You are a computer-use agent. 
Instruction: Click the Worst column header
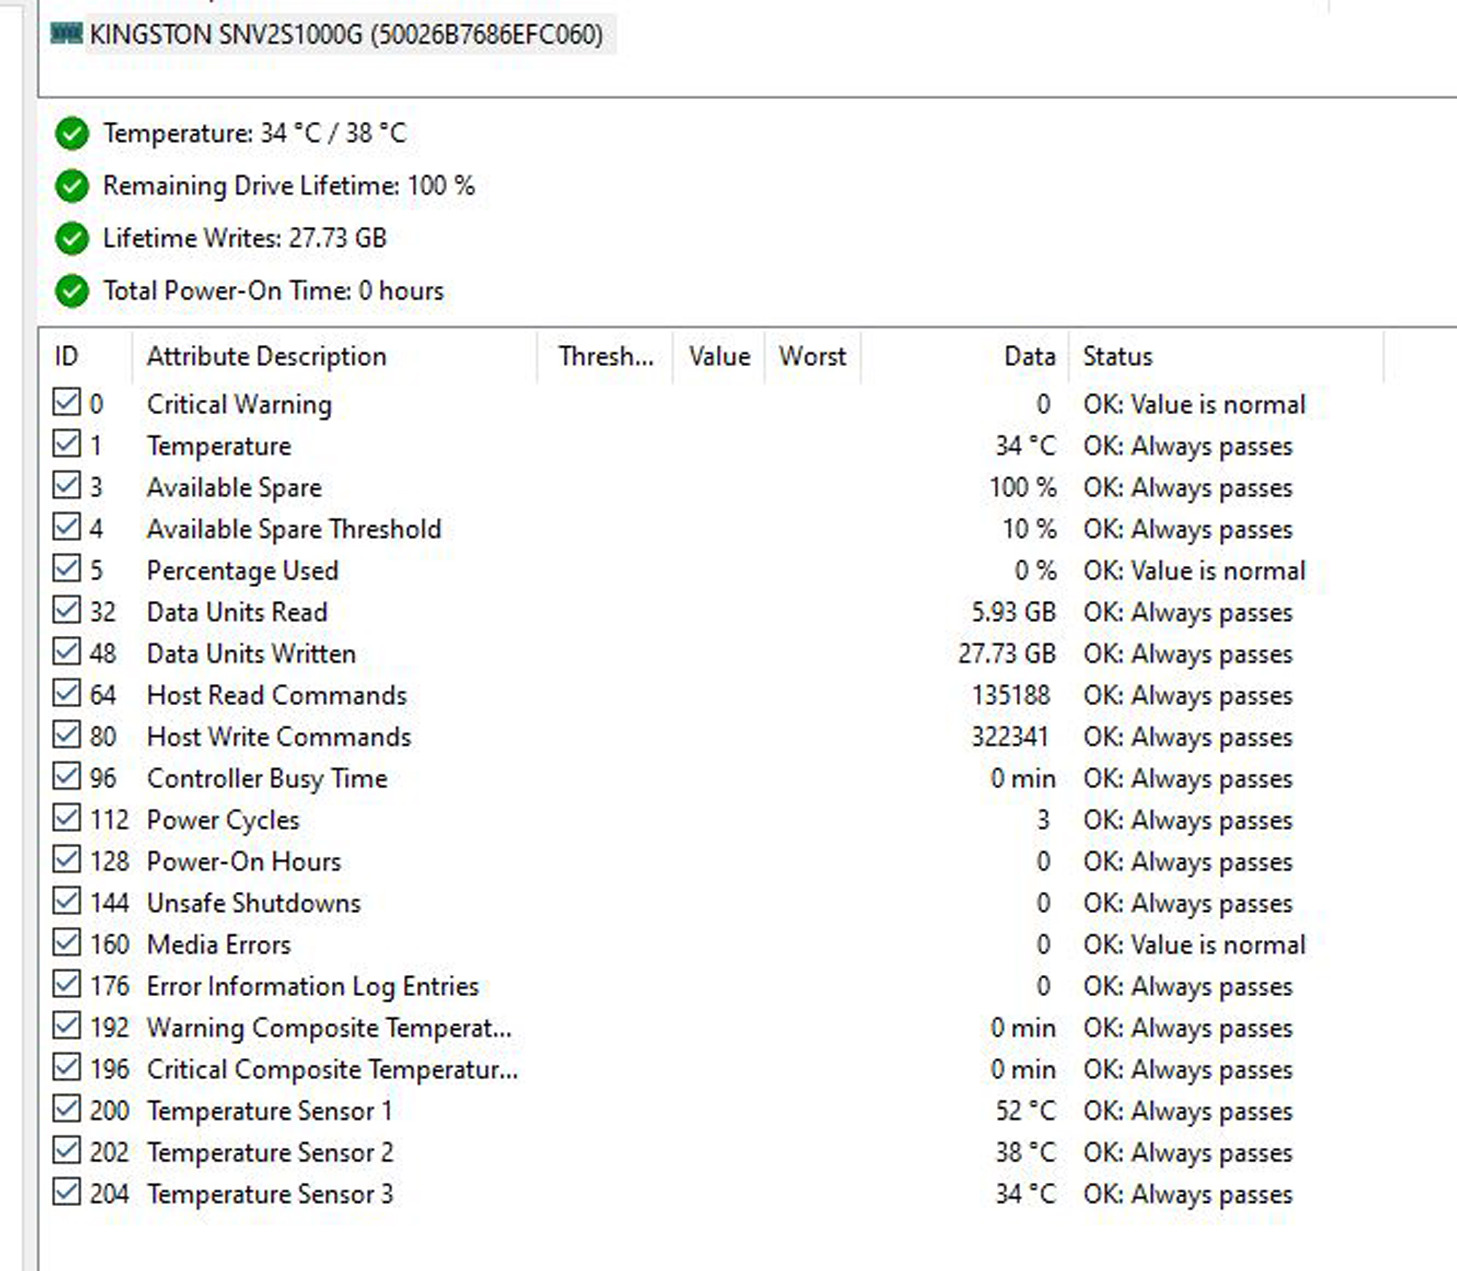[812, 357]
